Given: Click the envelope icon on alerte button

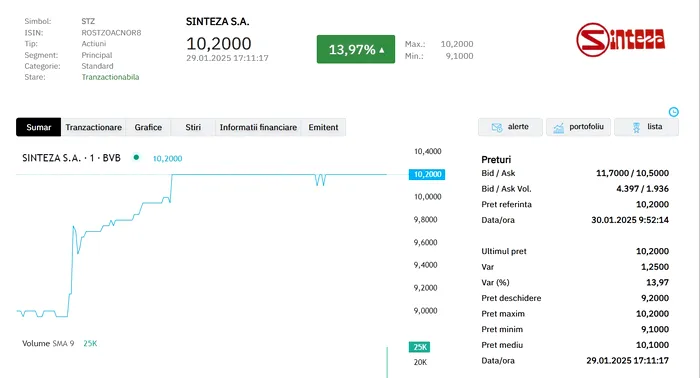Looking at the screenshot, I should pyautogui.click(x=497, y=128).
